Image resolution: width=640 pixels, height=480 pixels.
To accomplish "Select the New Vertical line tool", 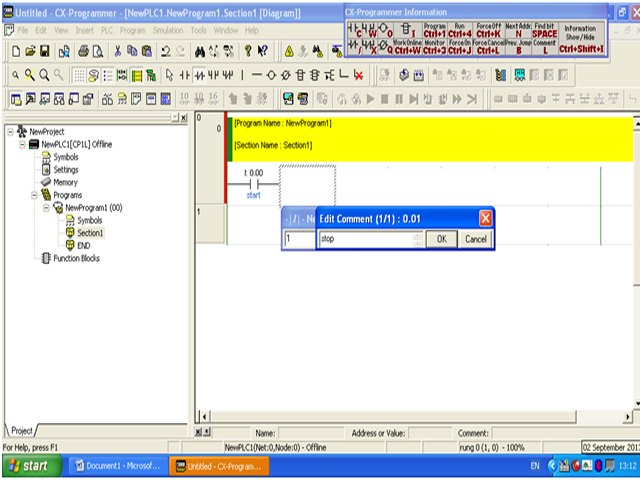I will [x=242, y=76].
